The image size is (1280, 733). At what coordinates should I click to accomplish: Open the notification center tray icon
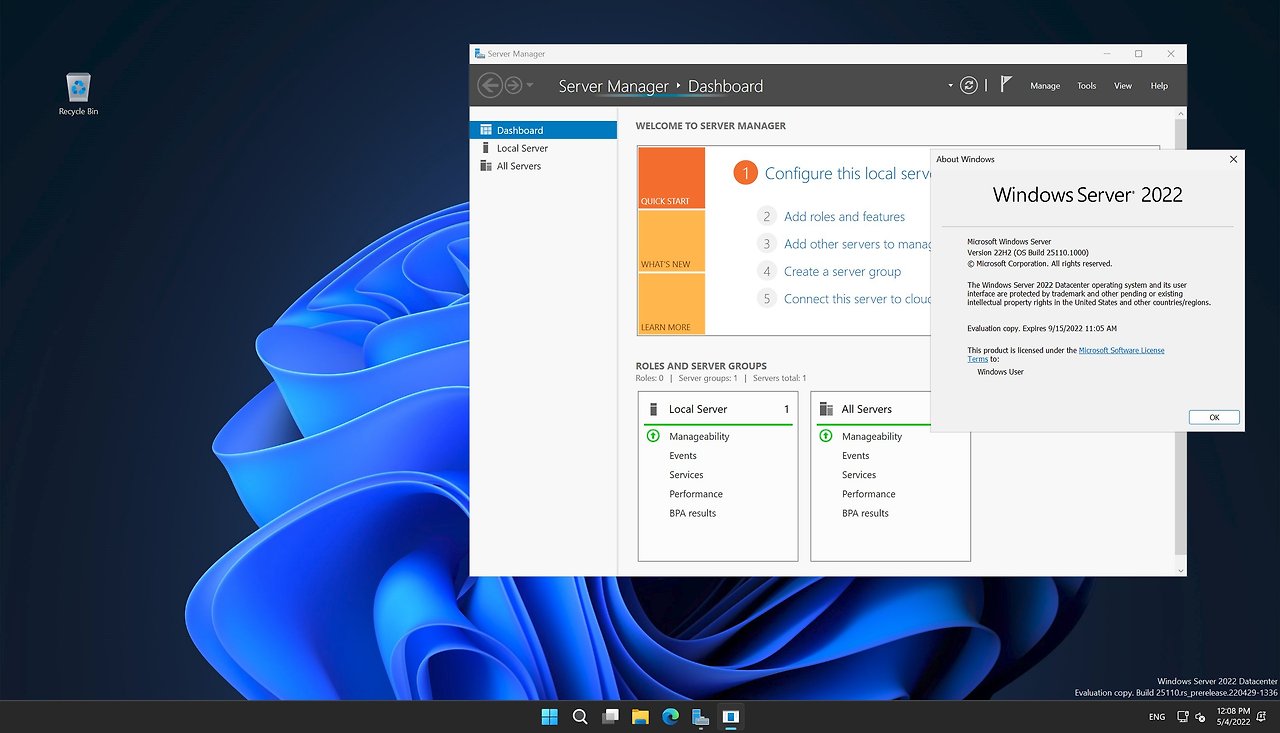click(1262, 717)
